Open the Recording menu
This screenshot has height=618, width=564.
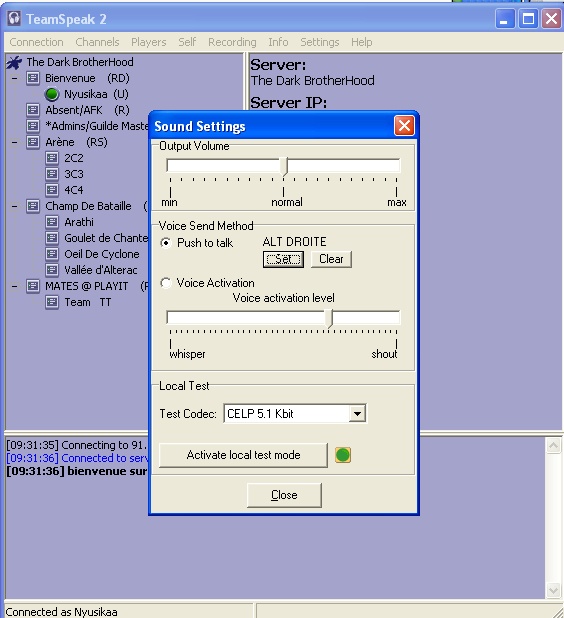232,42
